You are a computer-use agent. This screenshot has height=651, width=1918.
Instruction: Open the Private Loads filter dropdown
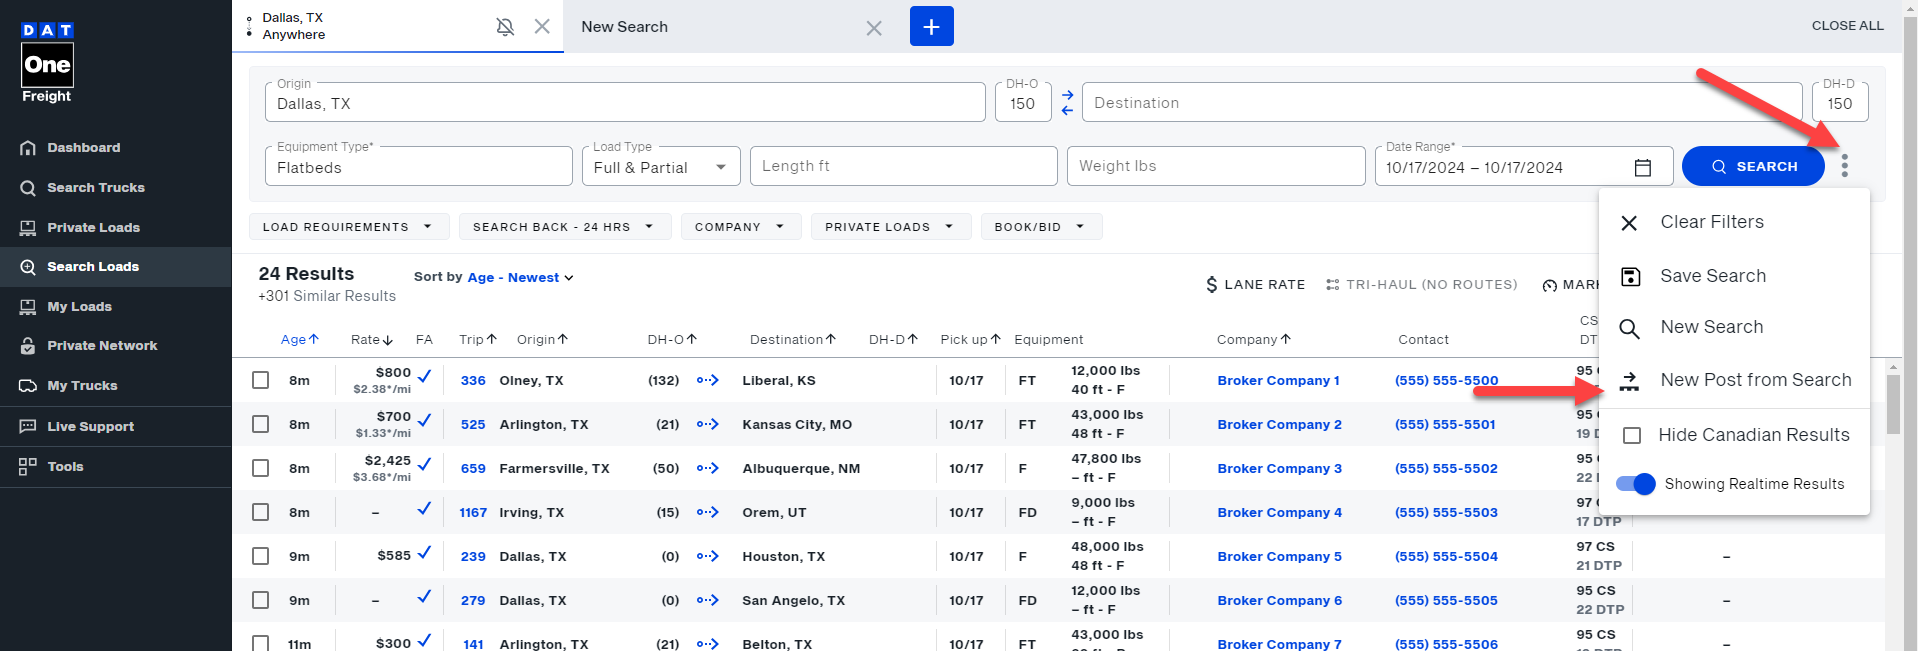coord(890,227)
